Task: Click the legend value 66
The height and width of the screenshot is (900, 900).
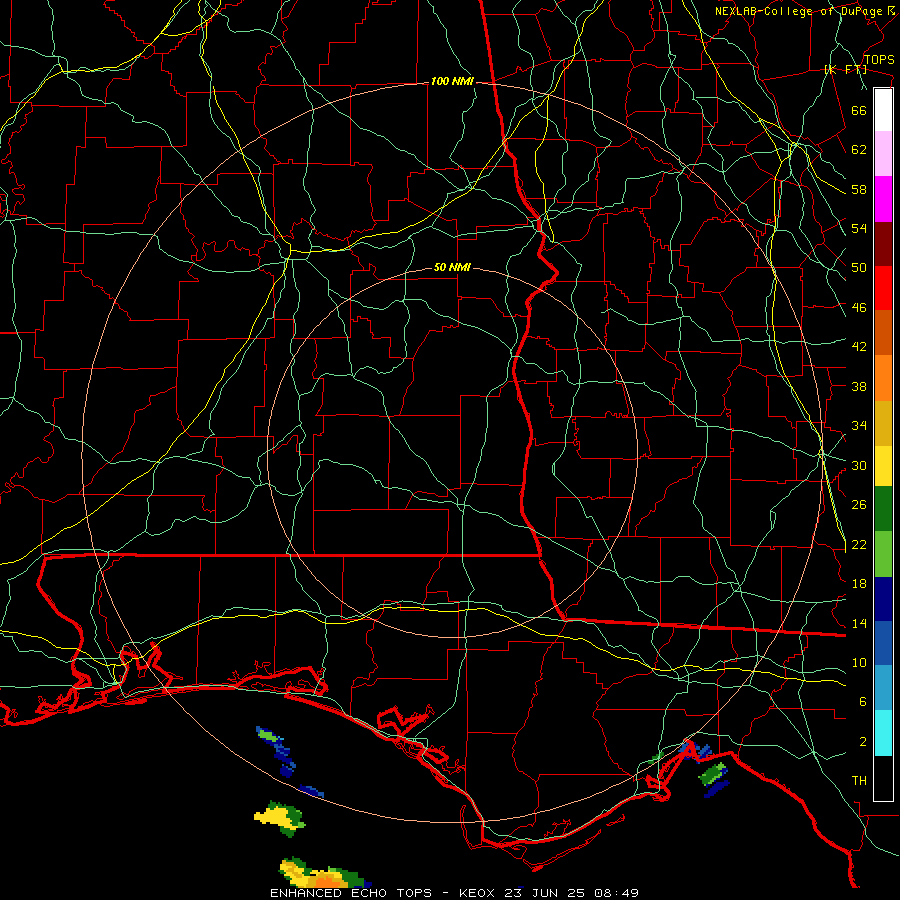Action: pos(859,110)
